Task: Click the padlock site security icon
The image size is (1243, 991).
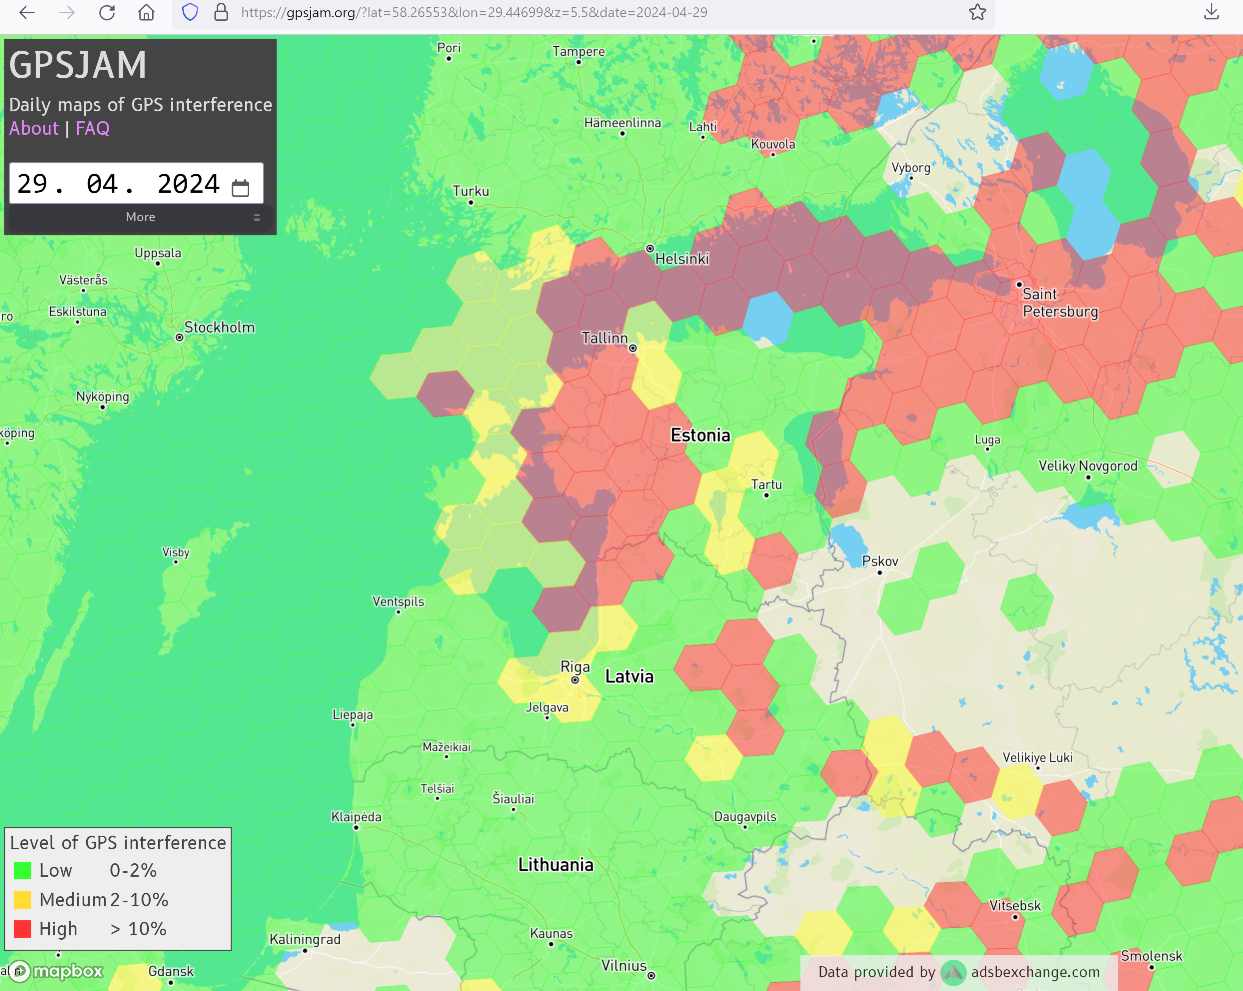Action: pyautogui.click(x=221, y=12)
